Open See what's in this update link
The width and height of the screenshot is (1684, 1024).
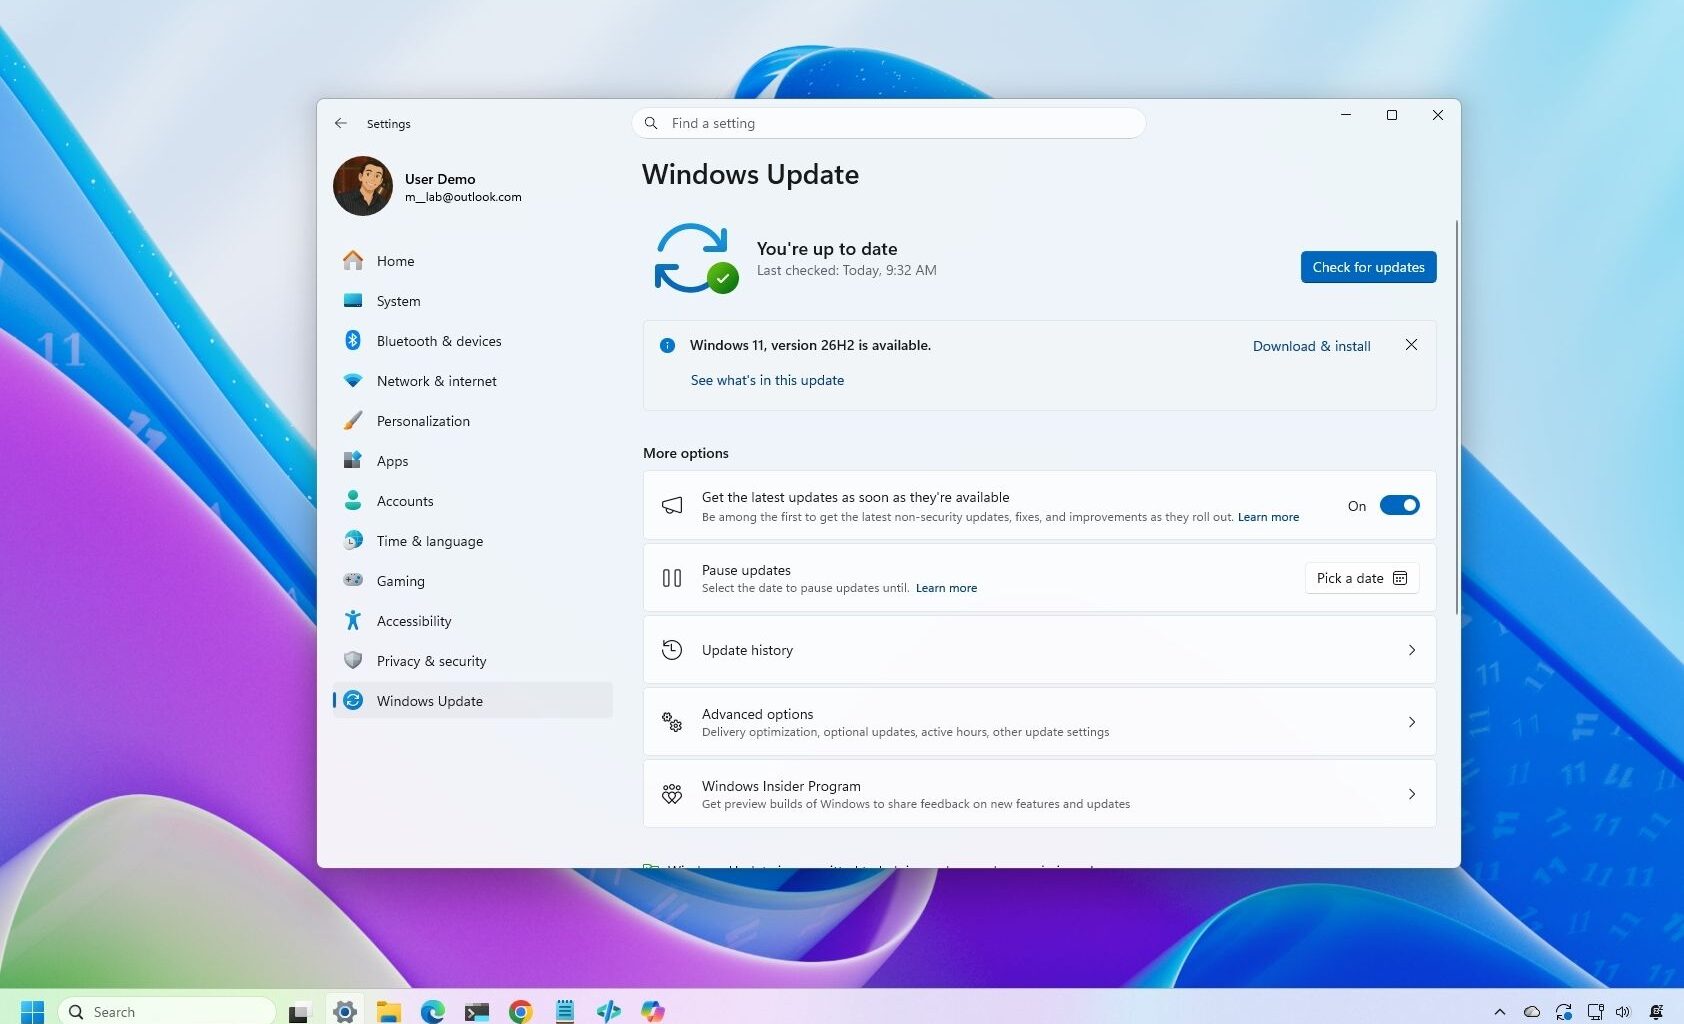pyautogui.click(x=767, y=380)
